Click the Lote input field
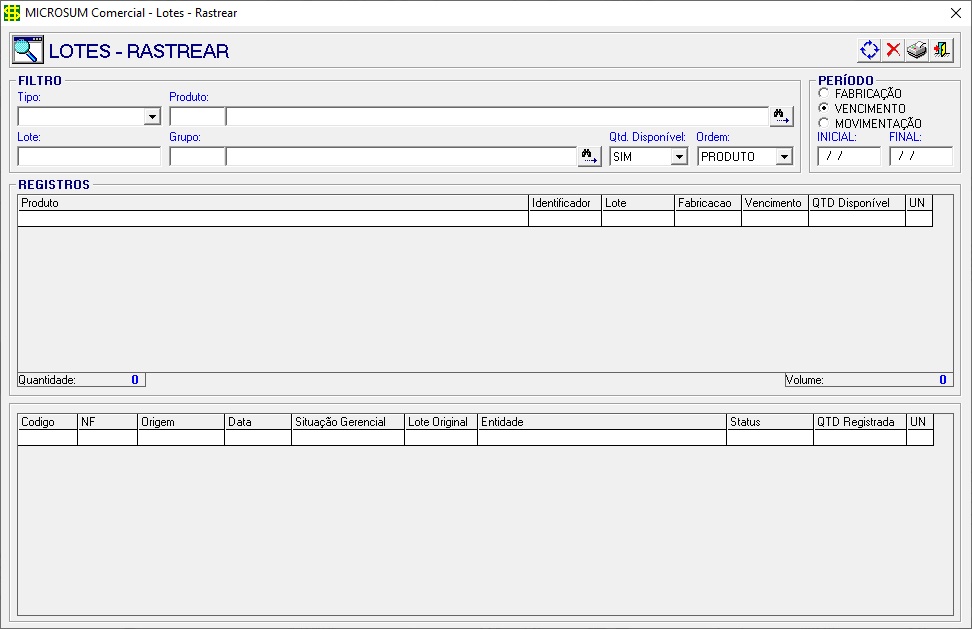This screenshot has width=972, height=629. coord(89,156)
